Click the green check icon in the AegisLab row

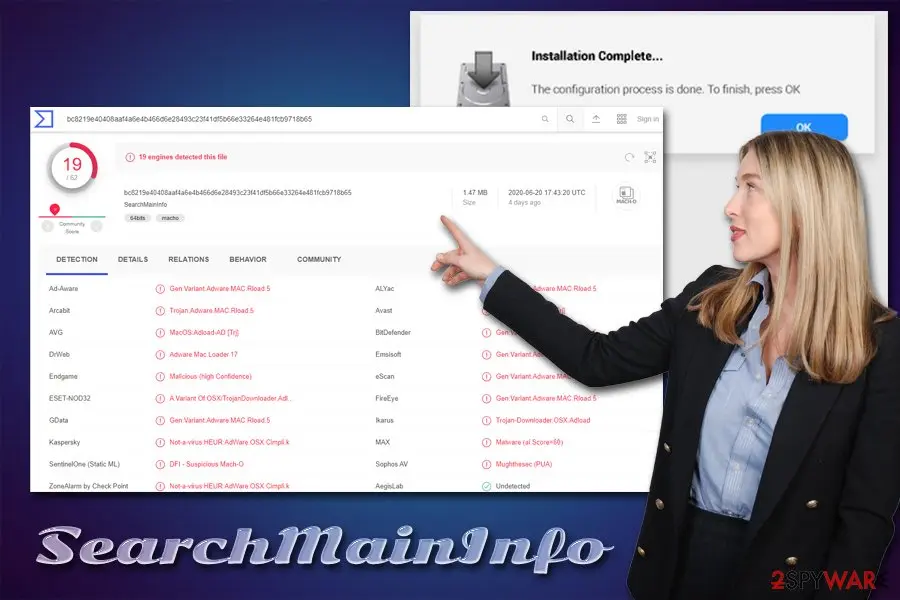486,486
